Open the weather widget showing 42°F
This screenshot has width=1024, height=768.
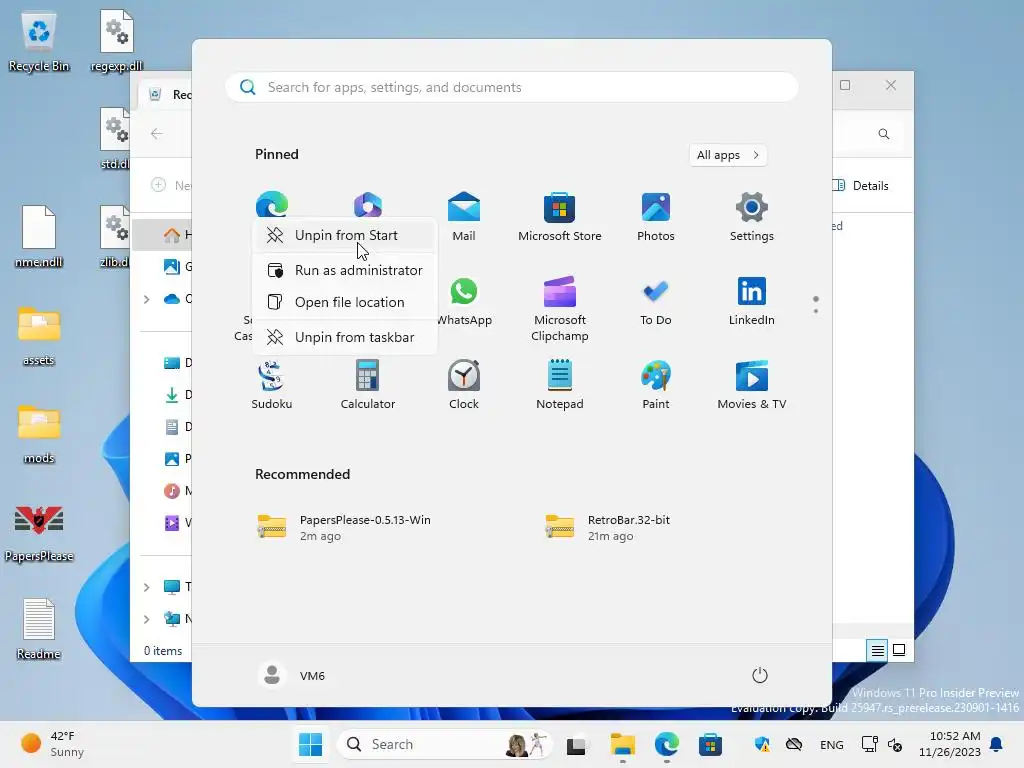pyautogui.click(x=52, y=744)
